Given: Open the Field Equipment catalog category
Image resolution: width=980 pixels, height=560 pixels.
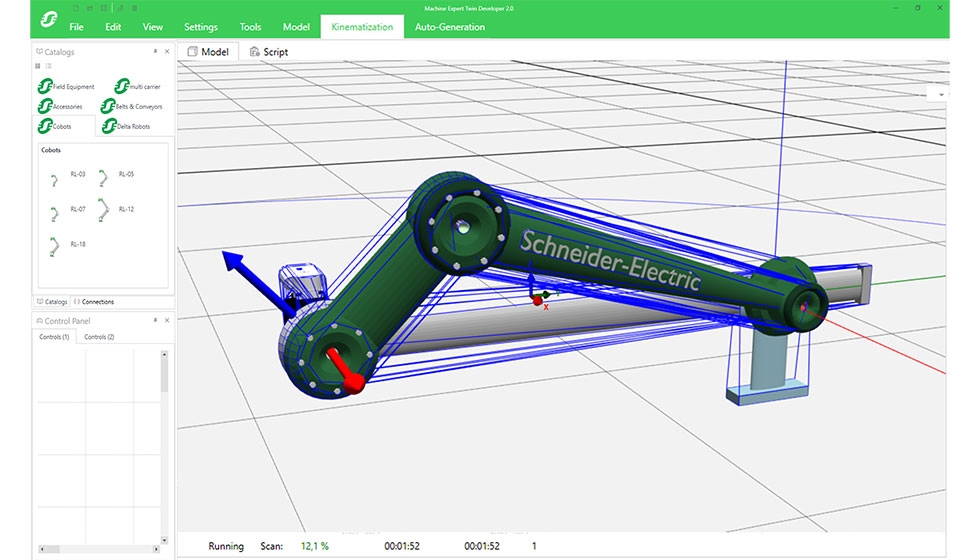Looking at the screenshot, I should (x=66, y=87).
